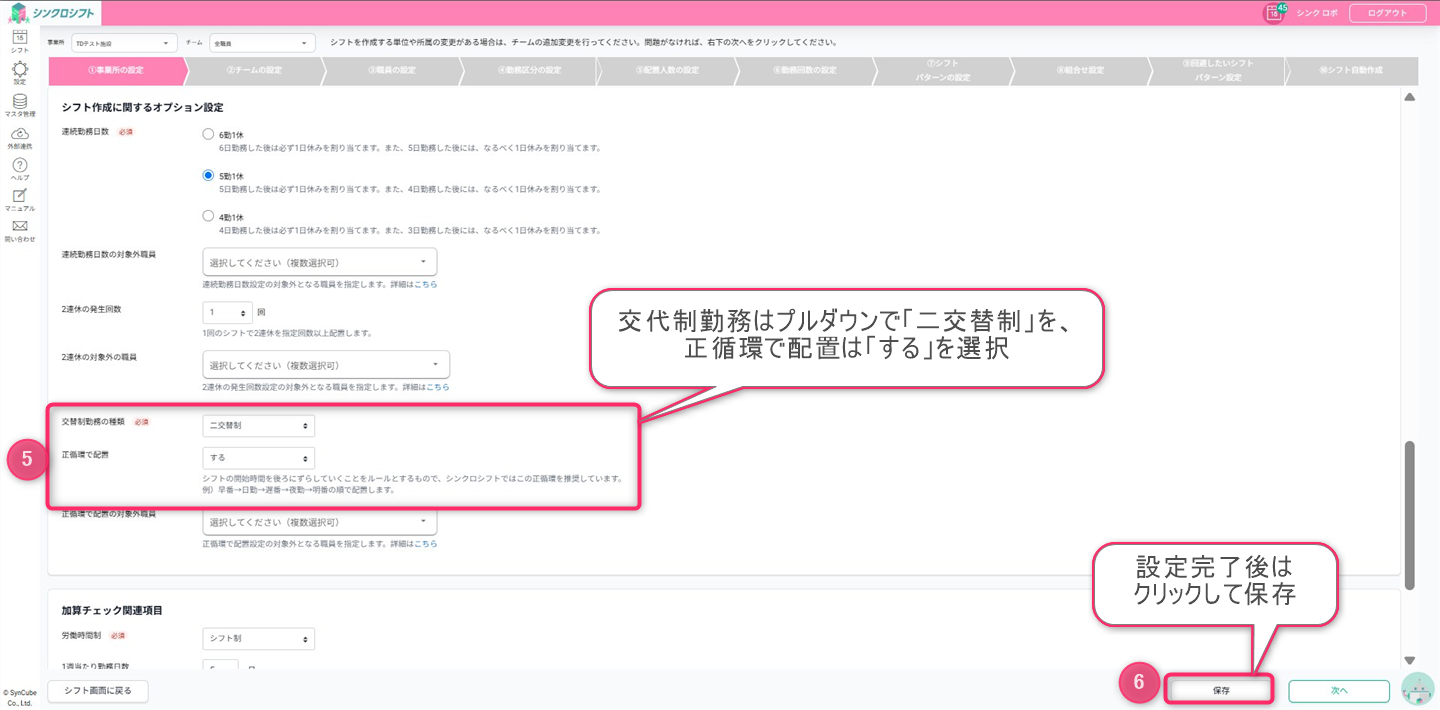
Task: Go to step ④勤務区分の設定 tab
Action: [529, 70]
